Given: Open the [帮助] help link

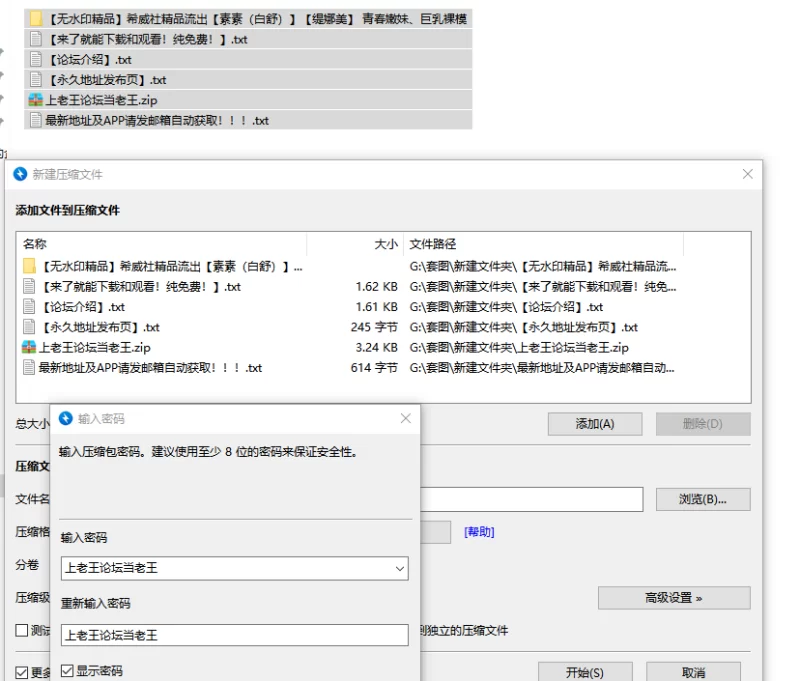Looking at the screenshot, I should (479, 532).
